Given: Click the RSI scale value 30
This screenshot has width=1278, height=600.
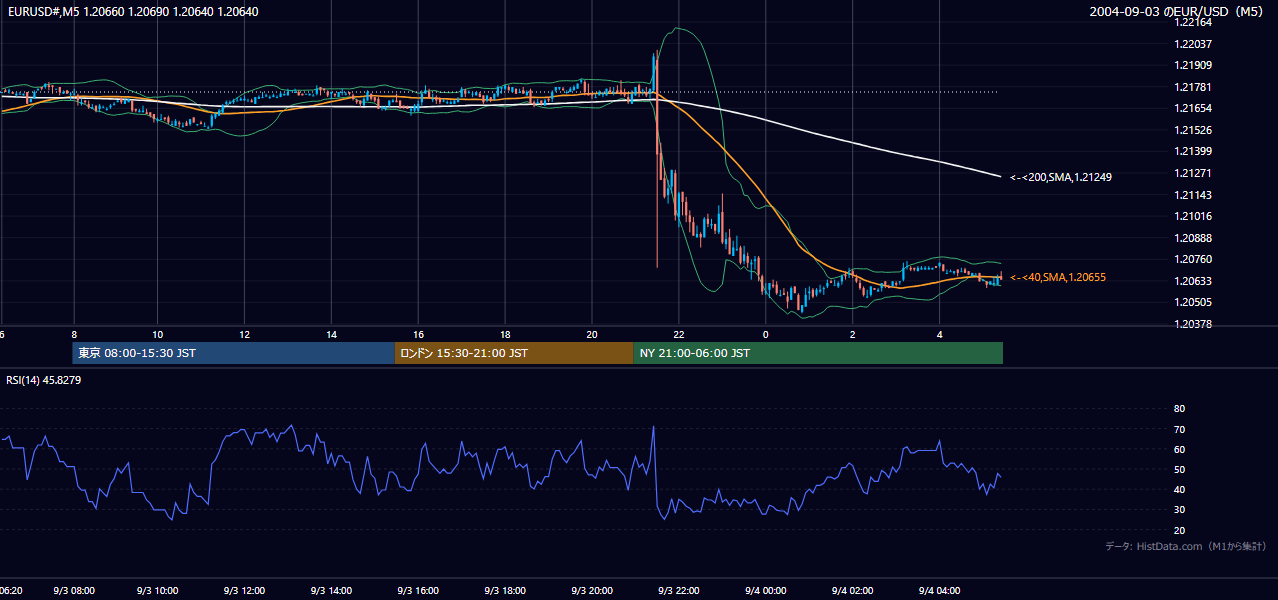Looking at the screenshot, I should point(1179,509).
